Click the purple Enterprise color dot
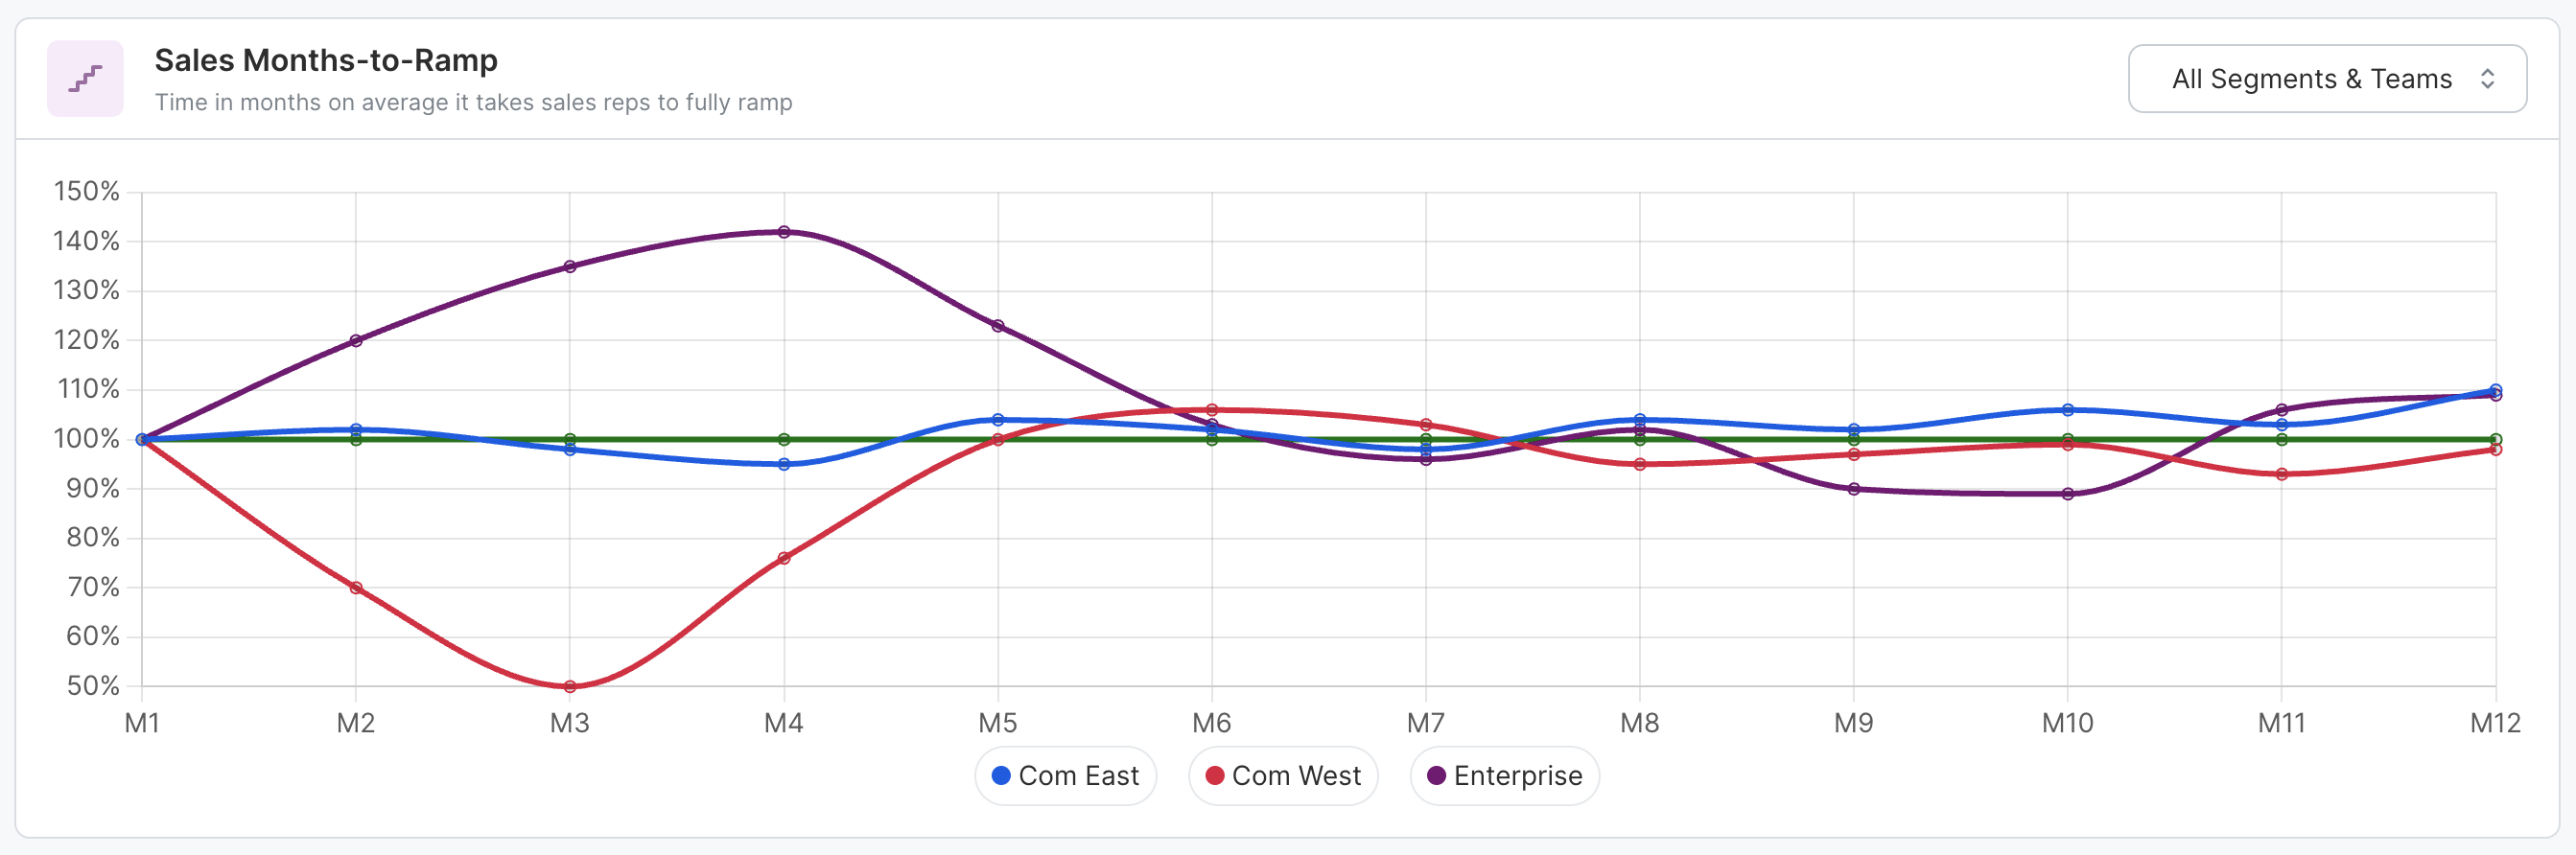The width and height of the screenshot is (2576, 855). point(1436,776)
